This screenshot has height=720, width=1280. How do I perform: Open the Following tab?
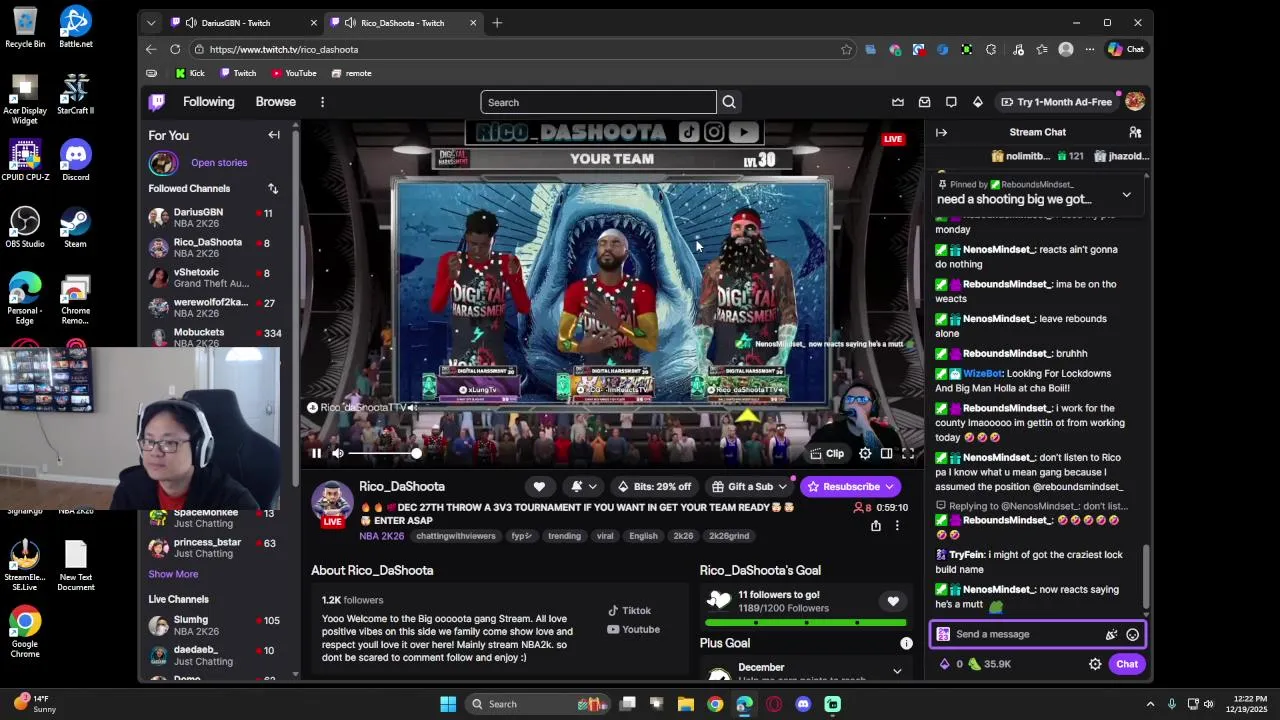(x=208, y=102)
